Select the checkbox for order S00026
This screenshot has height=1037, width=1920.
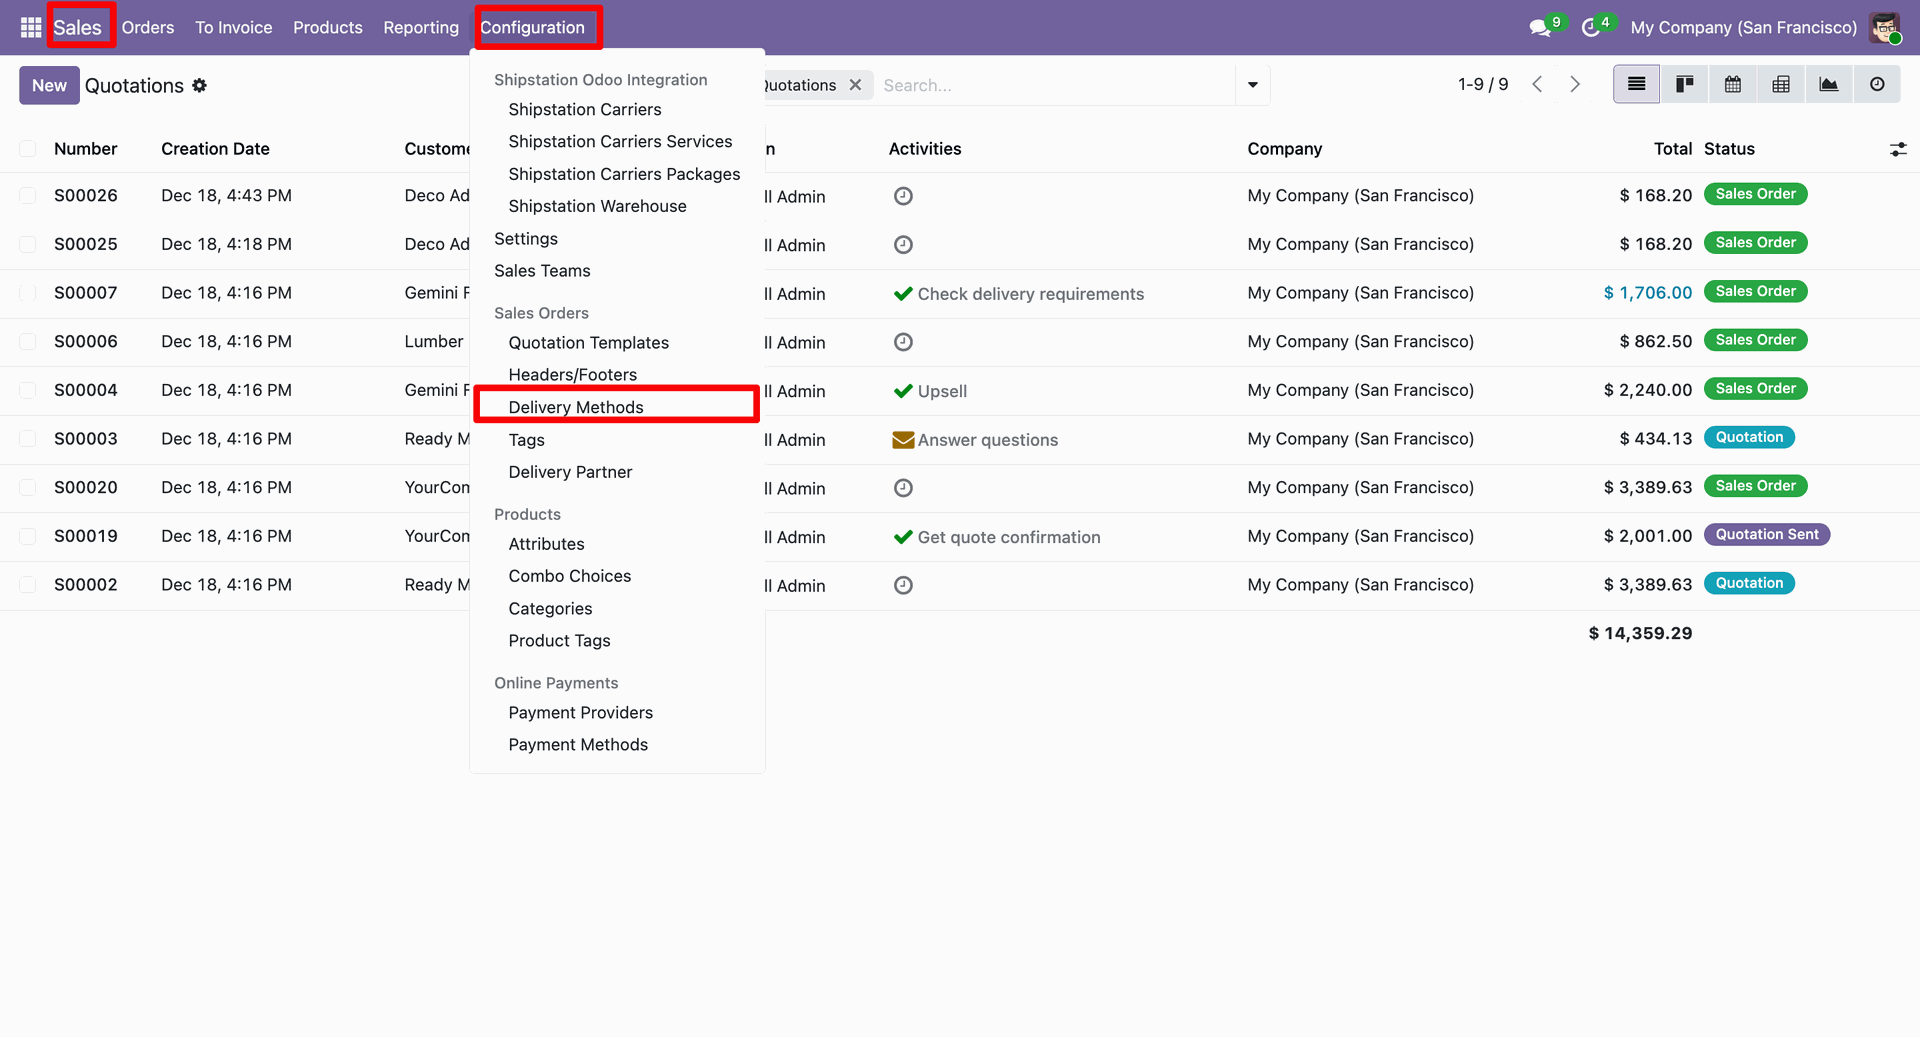(x=28, y=196)
